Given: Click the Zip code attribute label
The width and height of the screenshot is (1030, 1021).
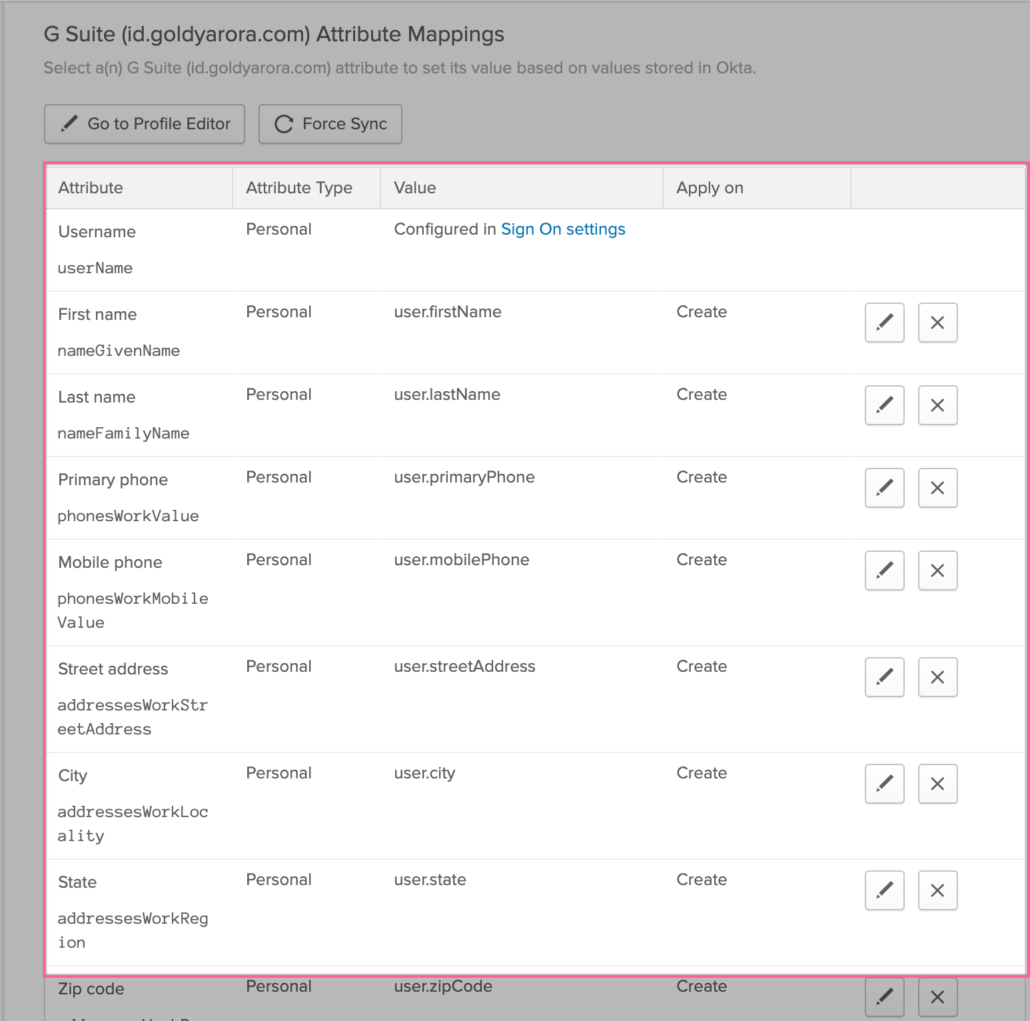Looking at the screenshot, I should pos(91,989).
